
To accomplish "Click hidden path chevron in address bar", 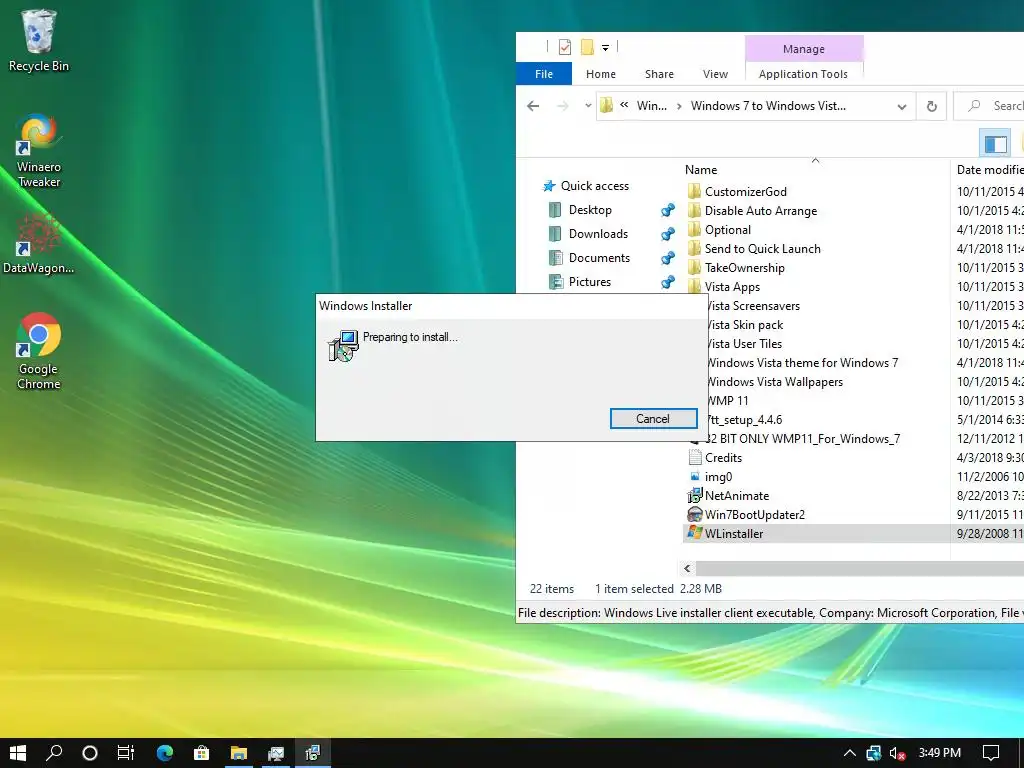I will [x=624, y=105].
